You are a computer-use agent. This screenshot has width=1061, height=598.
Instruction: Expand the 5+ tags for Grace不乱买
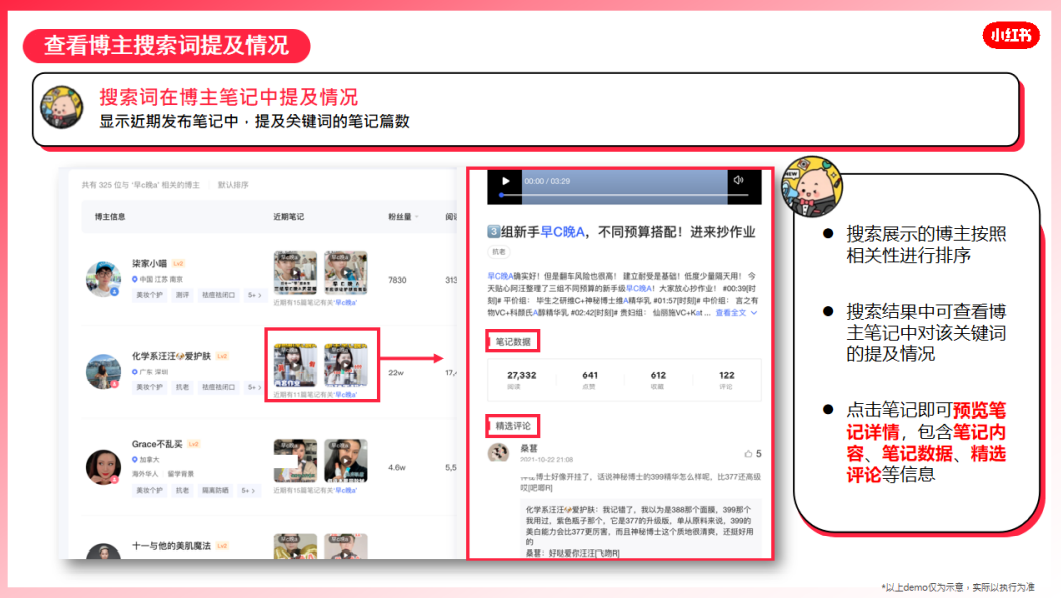click(x=248, y=490)
